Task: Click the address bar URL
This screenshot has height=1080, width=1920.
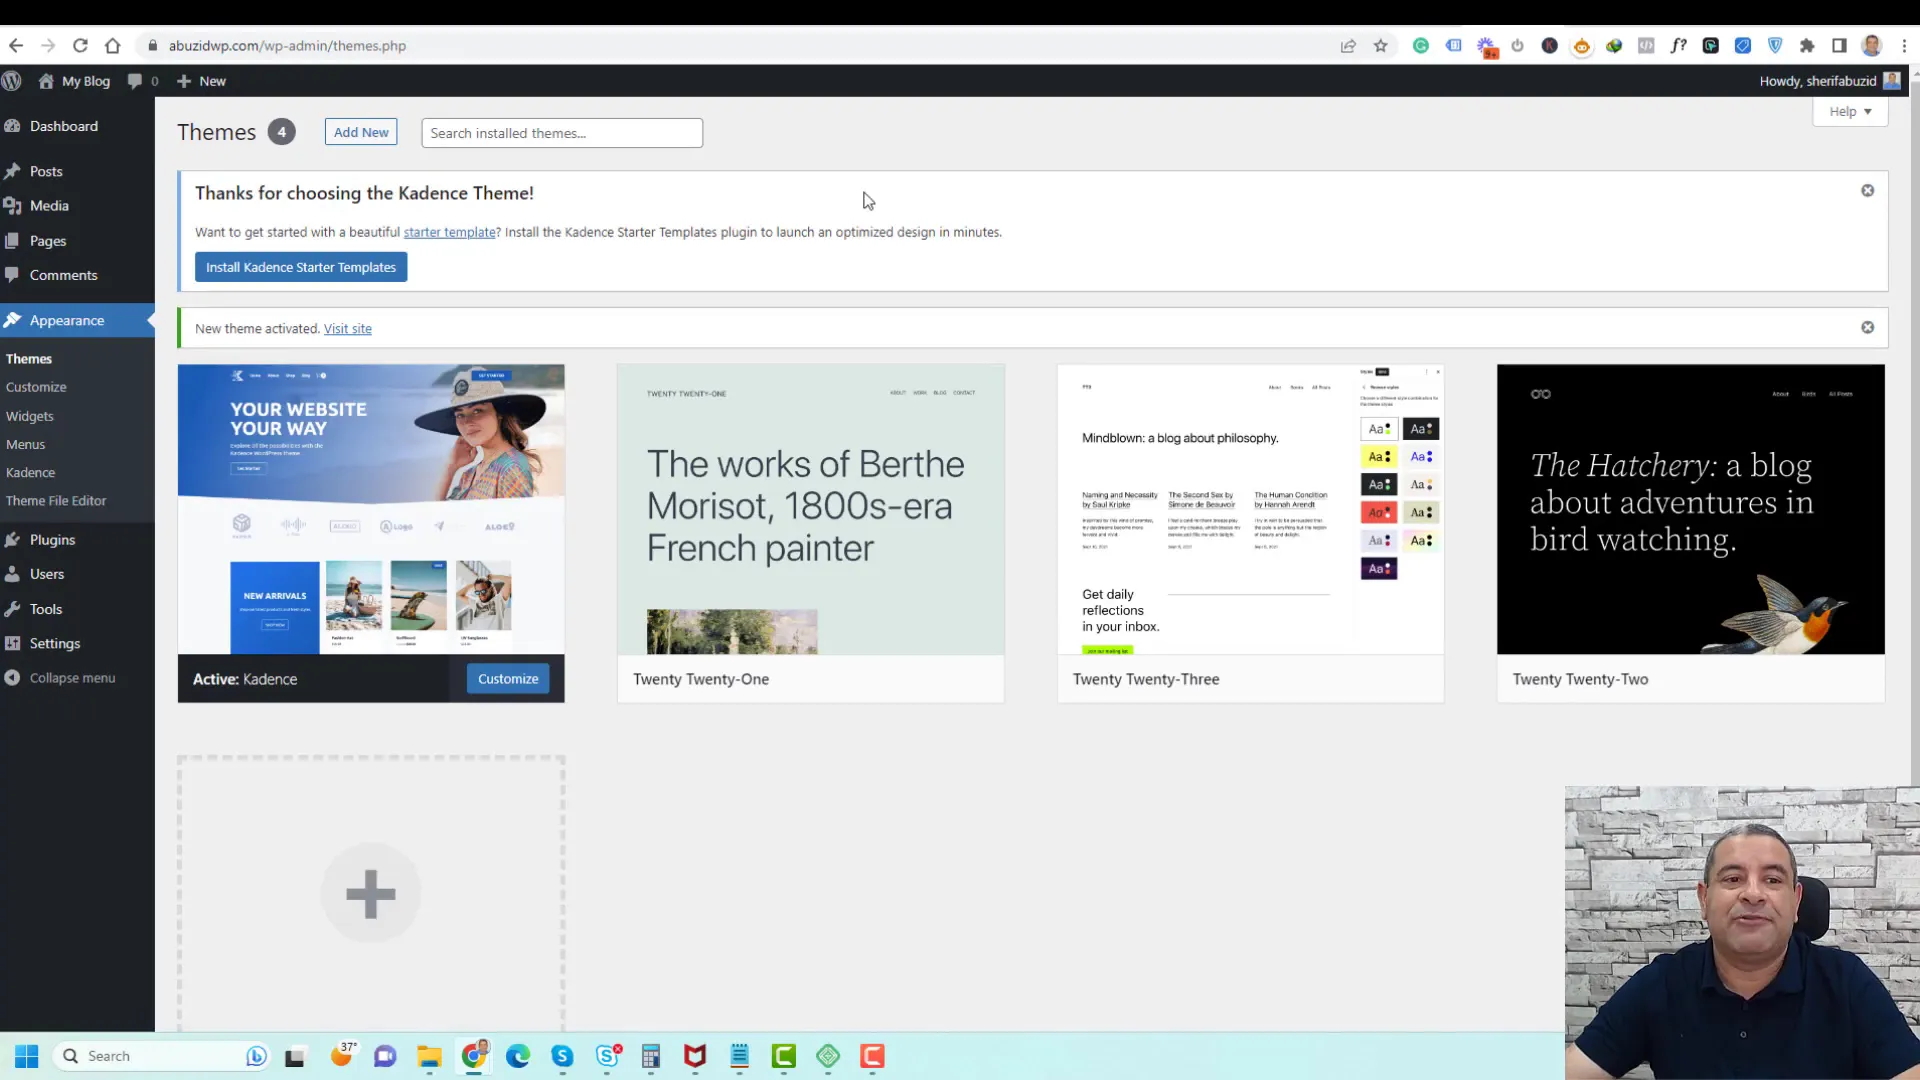Action: point(287,46)
